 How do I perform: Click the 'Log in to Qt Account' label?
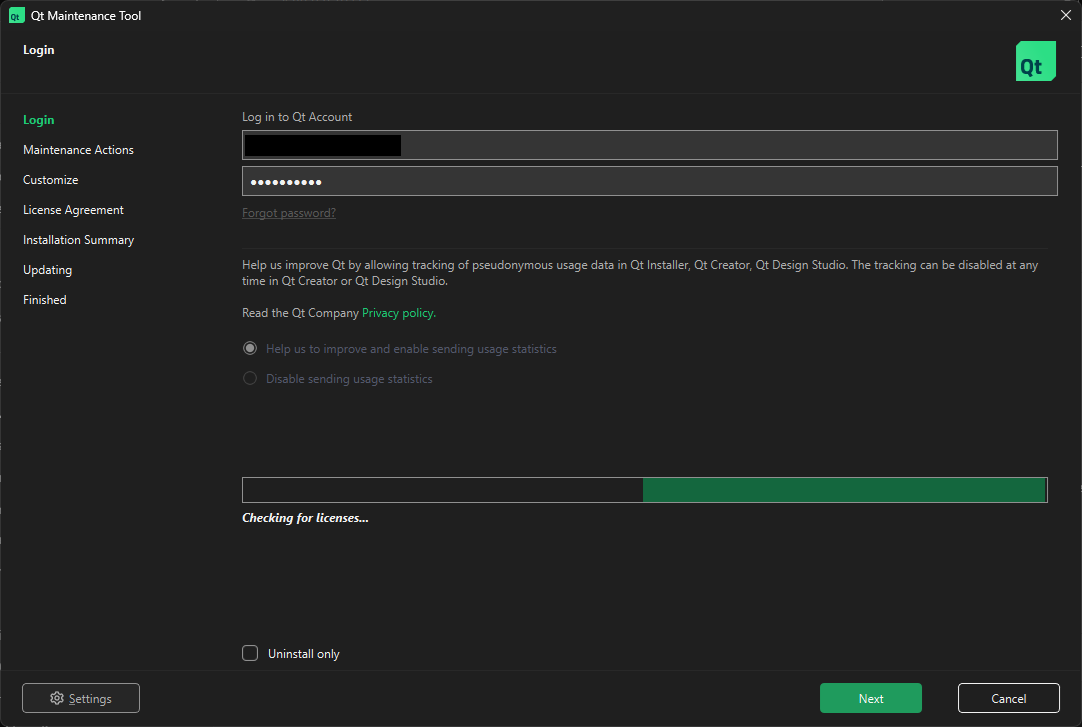pos(297,117)
